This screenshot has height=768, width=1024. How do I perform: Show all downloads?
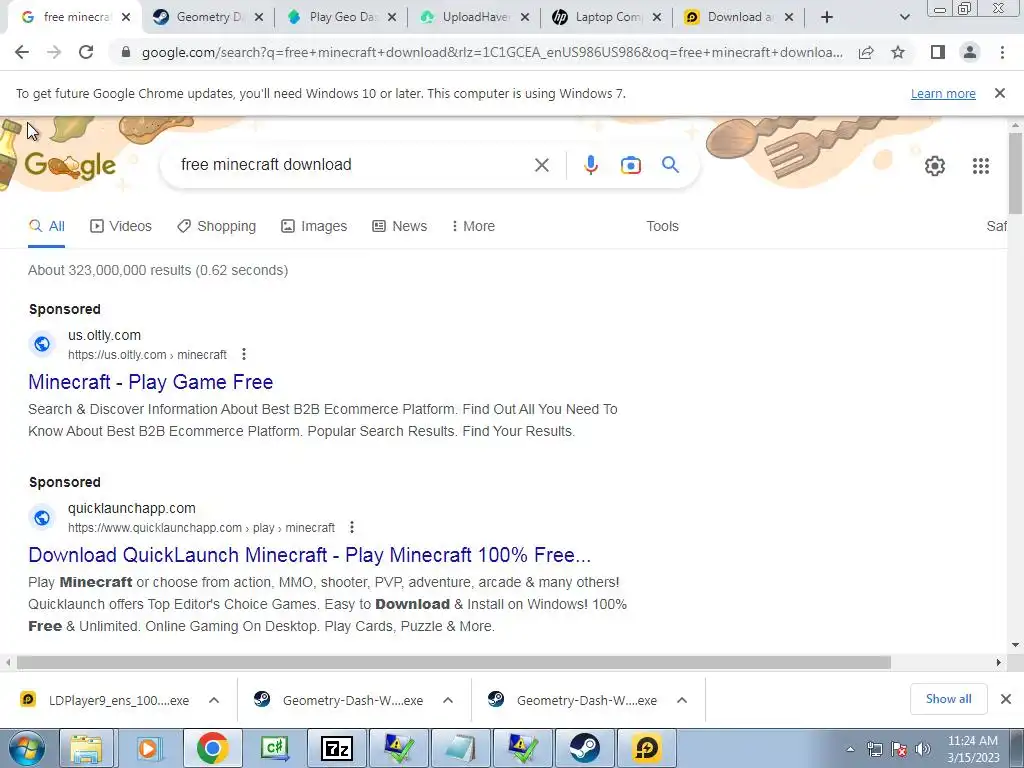[948, 699]
